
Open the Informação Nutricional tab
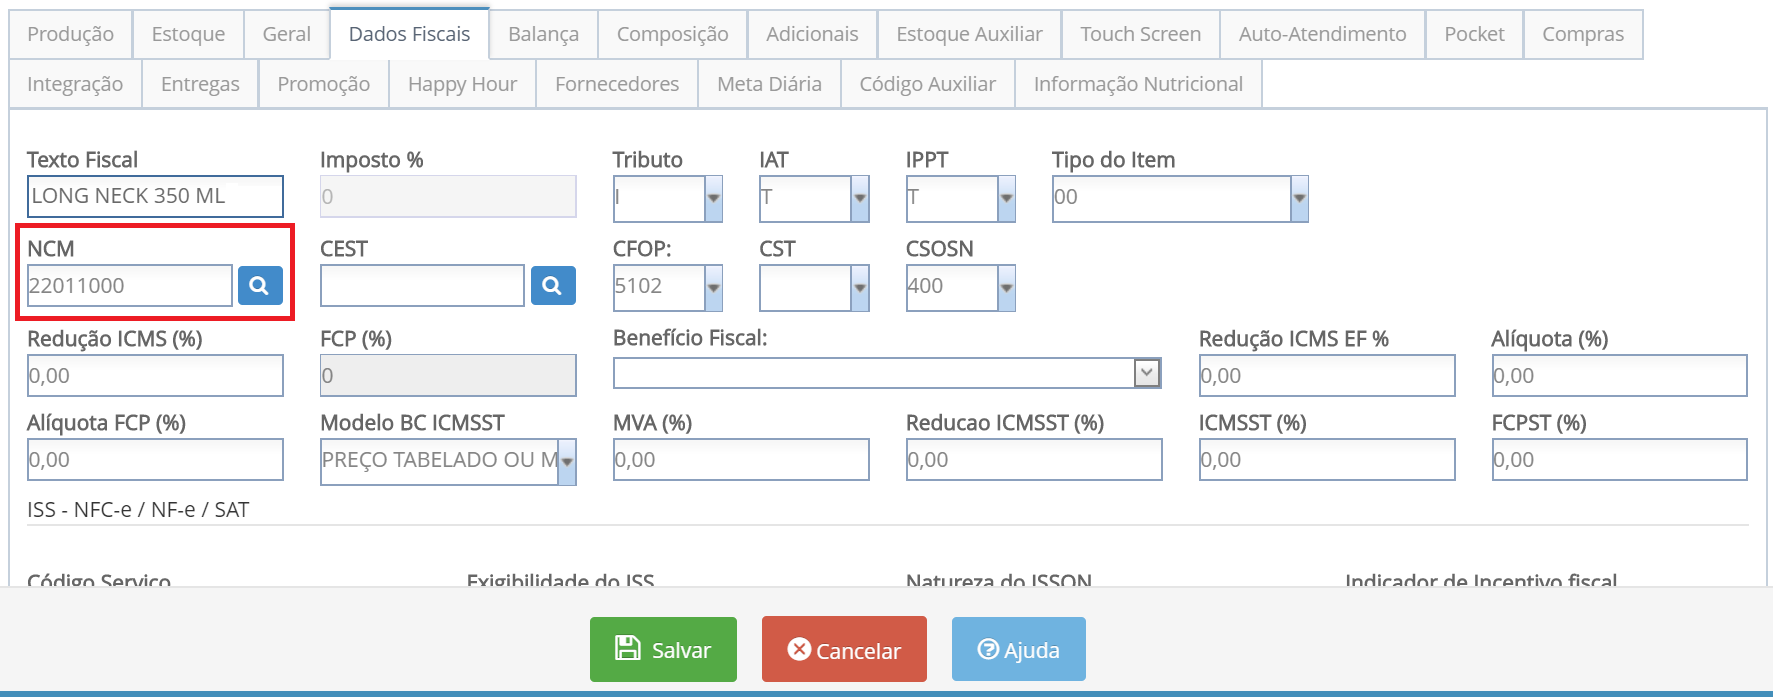point(1138,84)
